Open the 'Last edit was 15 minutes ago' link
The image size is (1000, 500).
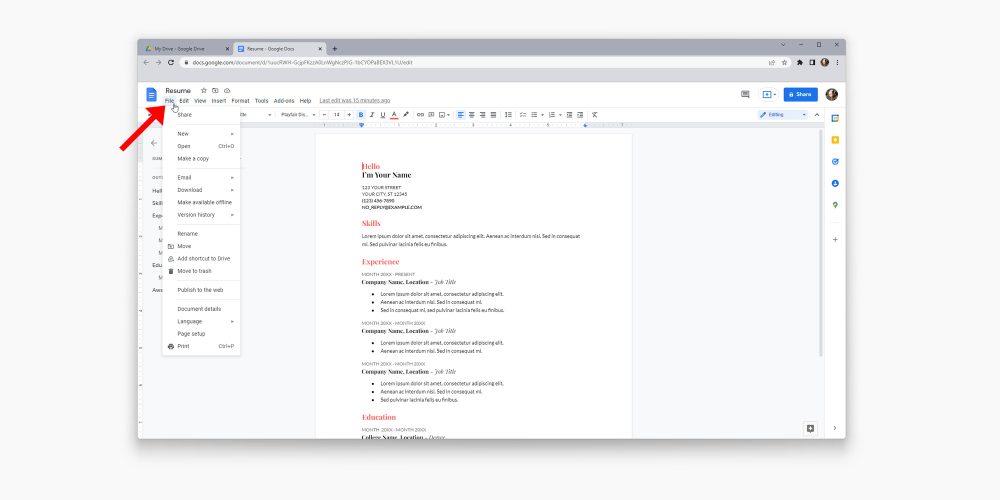[354, 101]
